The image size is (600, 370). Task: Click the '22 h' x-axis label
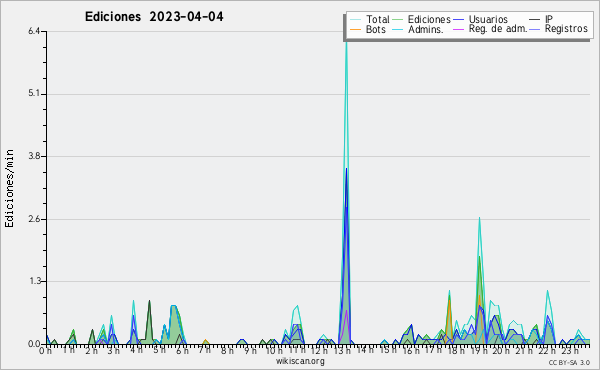(546, 351)
